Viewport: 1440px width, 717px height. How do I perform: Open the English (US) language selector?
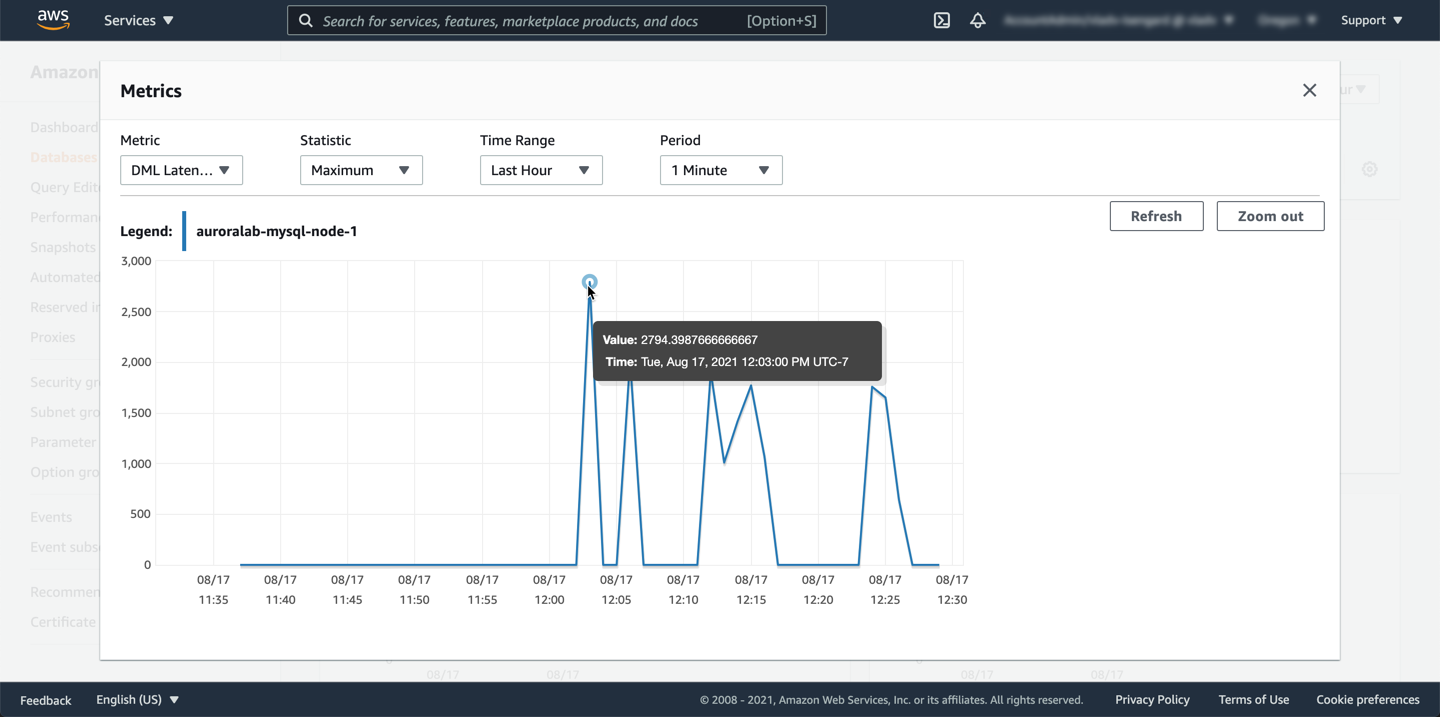click(x=137, y=700)
